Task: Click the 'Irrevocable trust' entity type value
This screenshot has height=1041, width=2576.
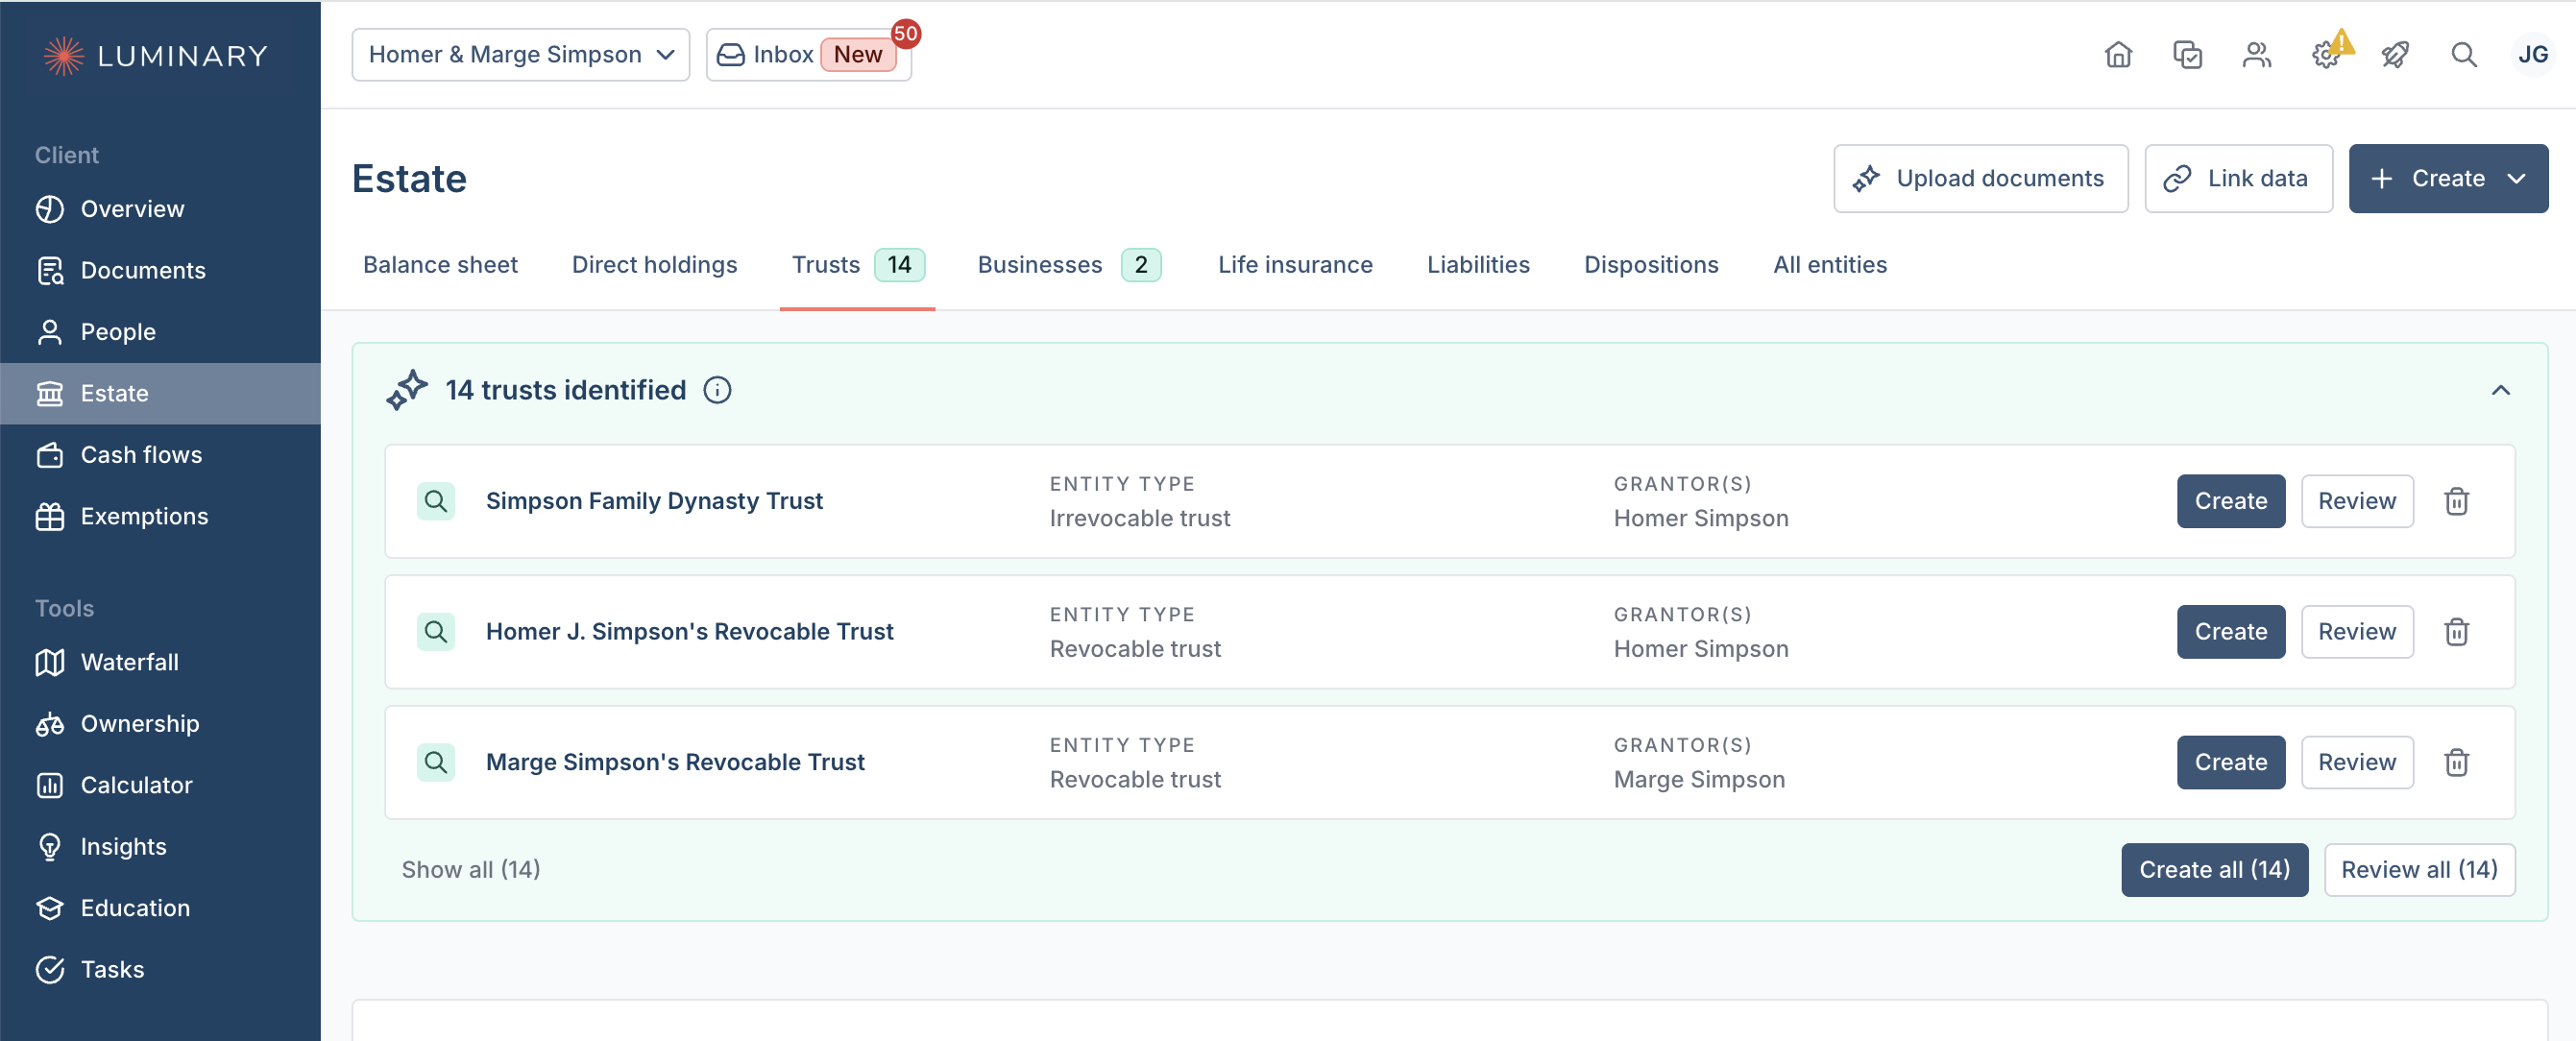Action: tap(1140, 518)
